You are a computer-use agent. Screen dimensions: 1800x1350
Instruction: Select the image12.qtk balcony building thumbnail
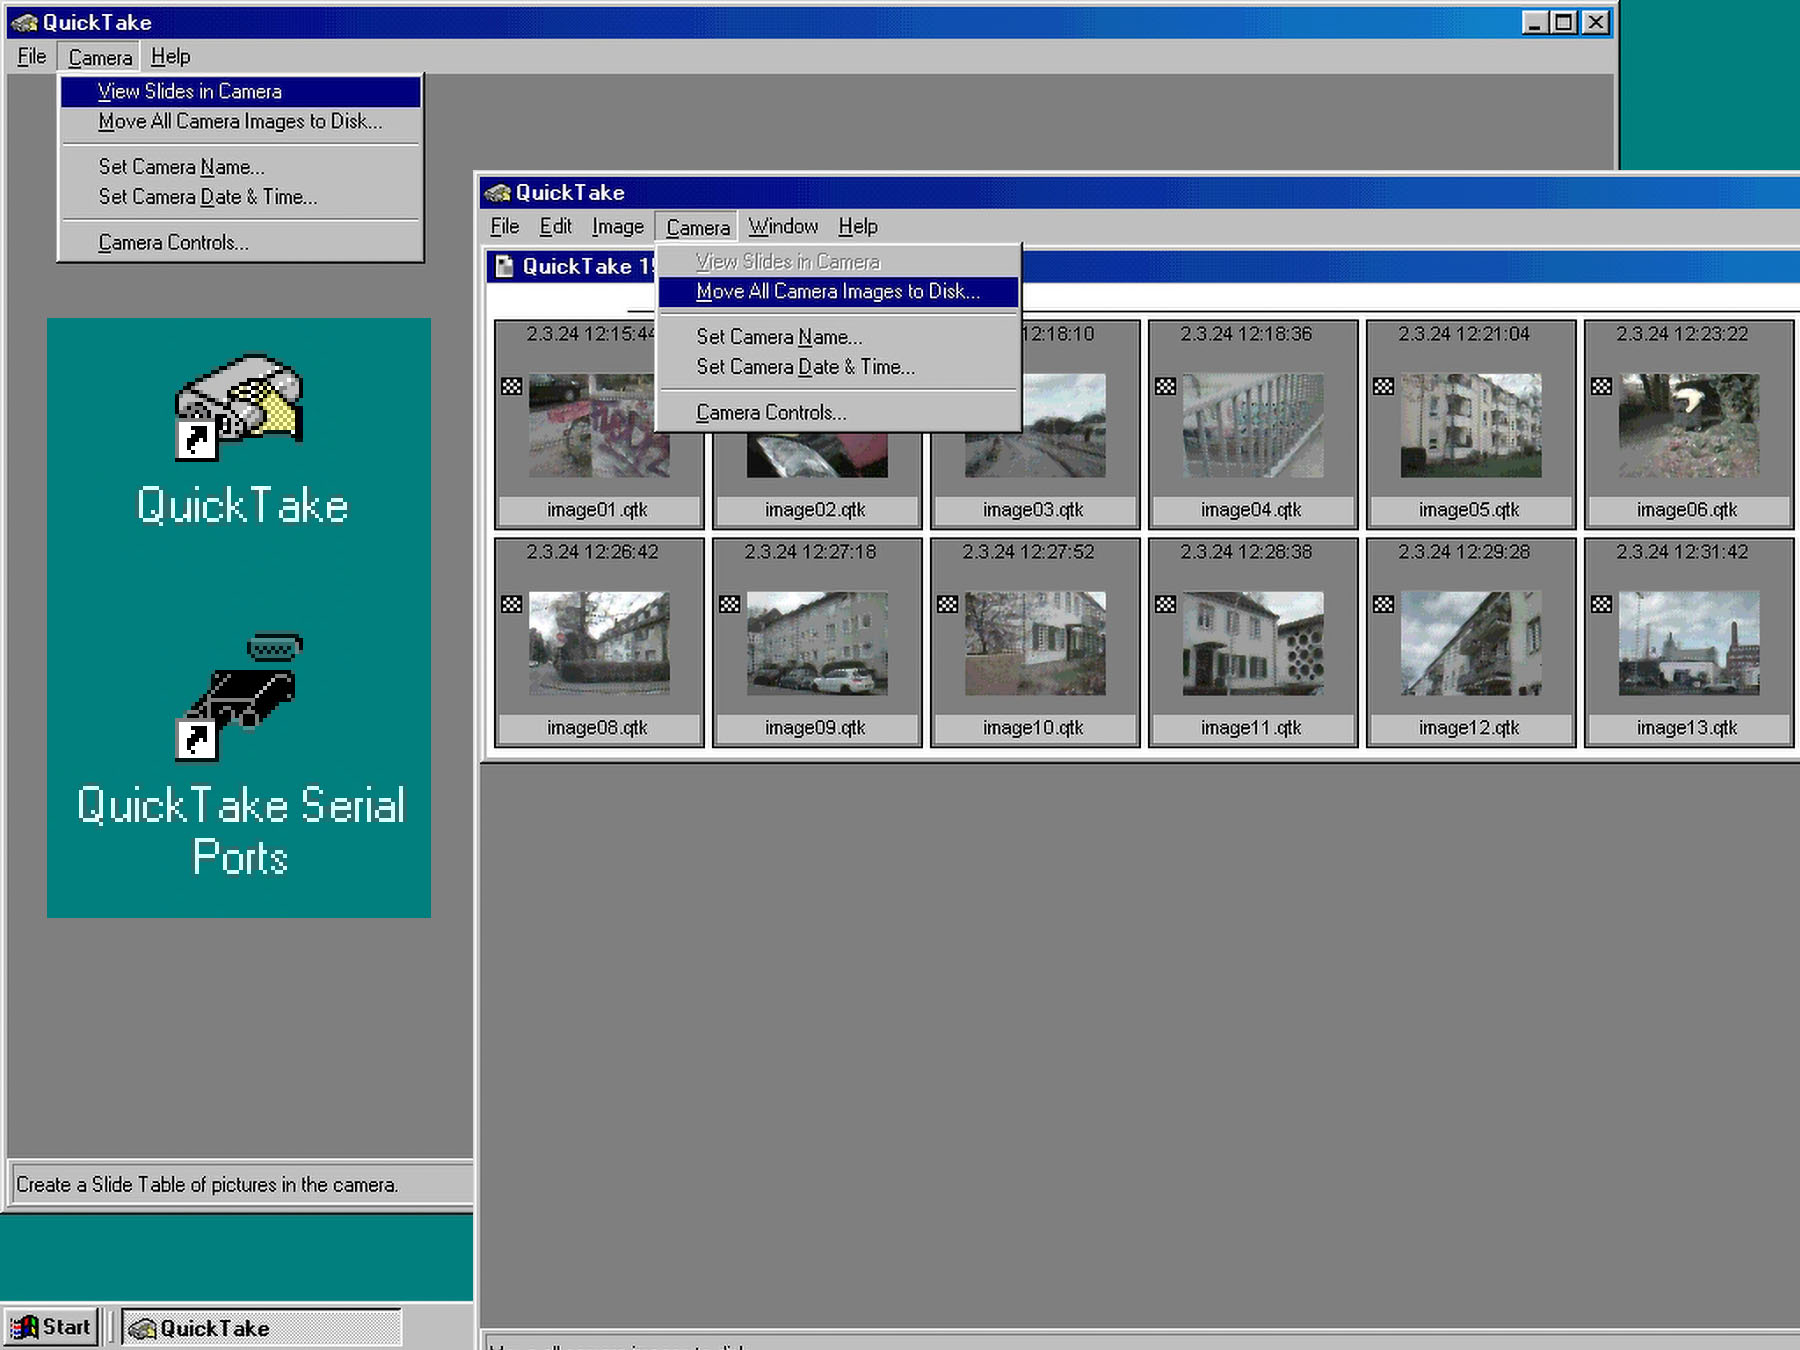[1471, 644]
